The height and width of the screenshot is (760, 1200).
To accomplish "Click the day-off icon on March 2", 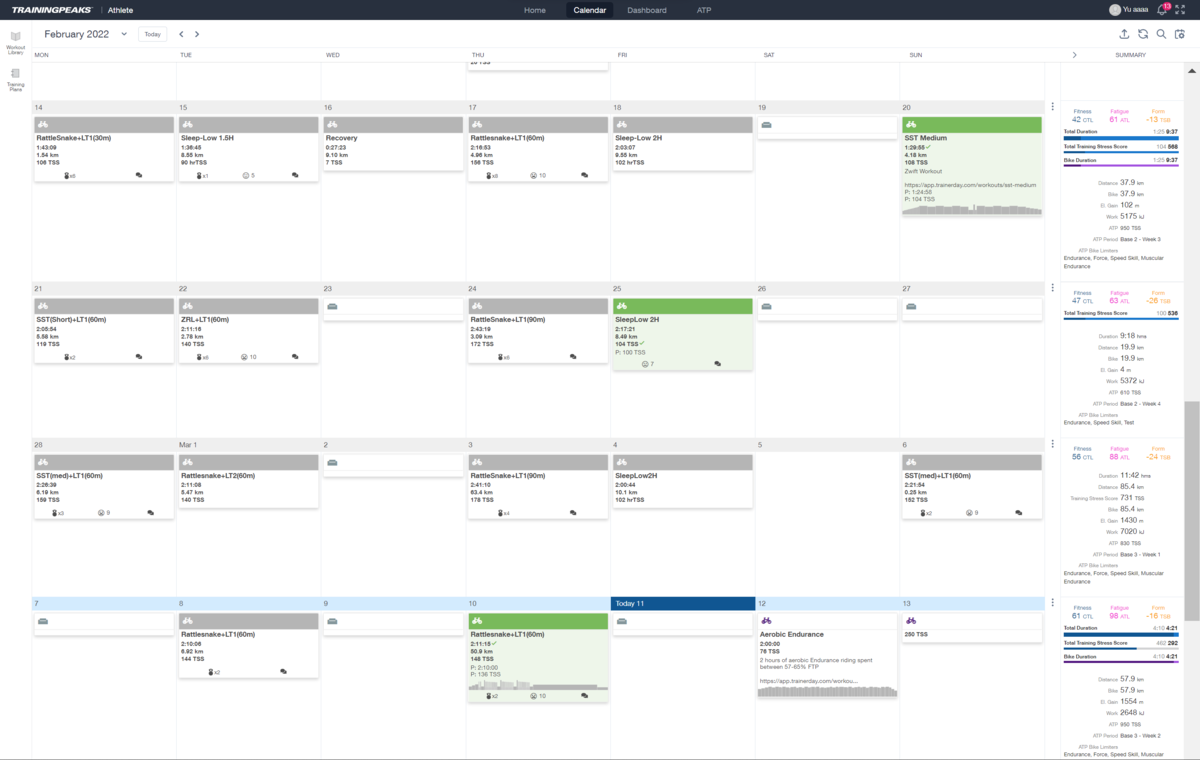I will (x=332, y=462).
